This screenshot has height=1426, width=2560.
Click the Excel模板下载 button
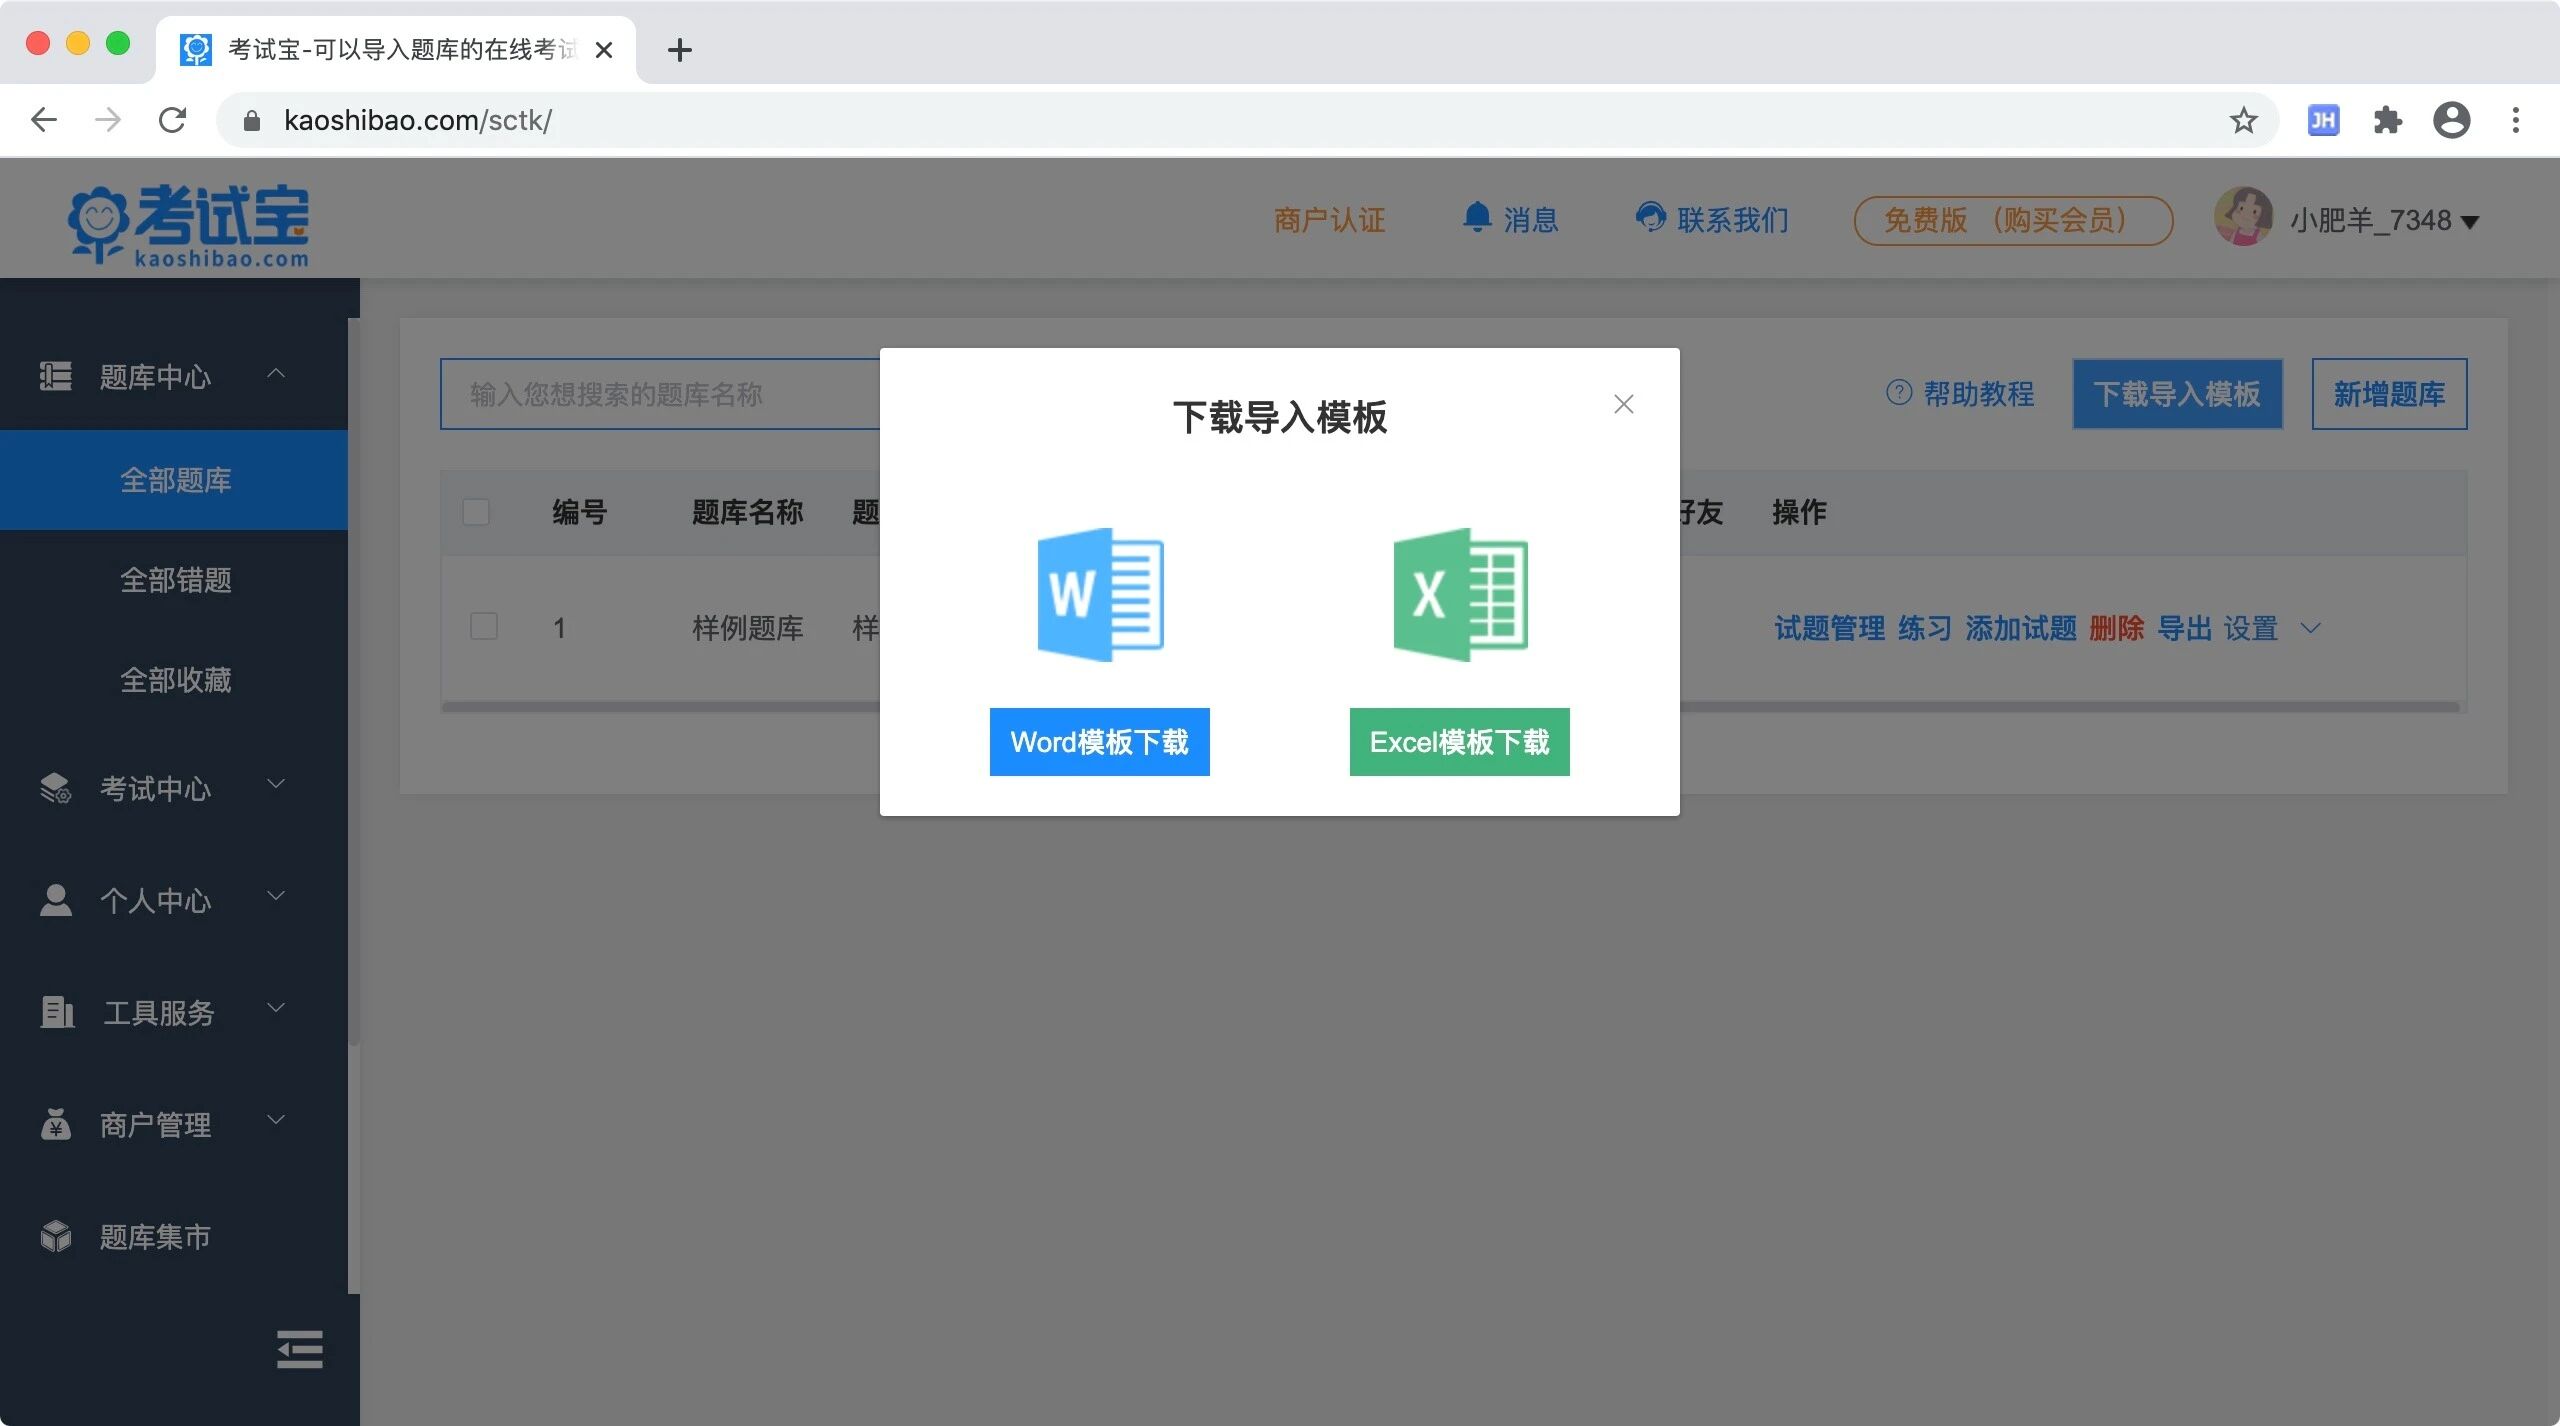(x=1459, y=742)
